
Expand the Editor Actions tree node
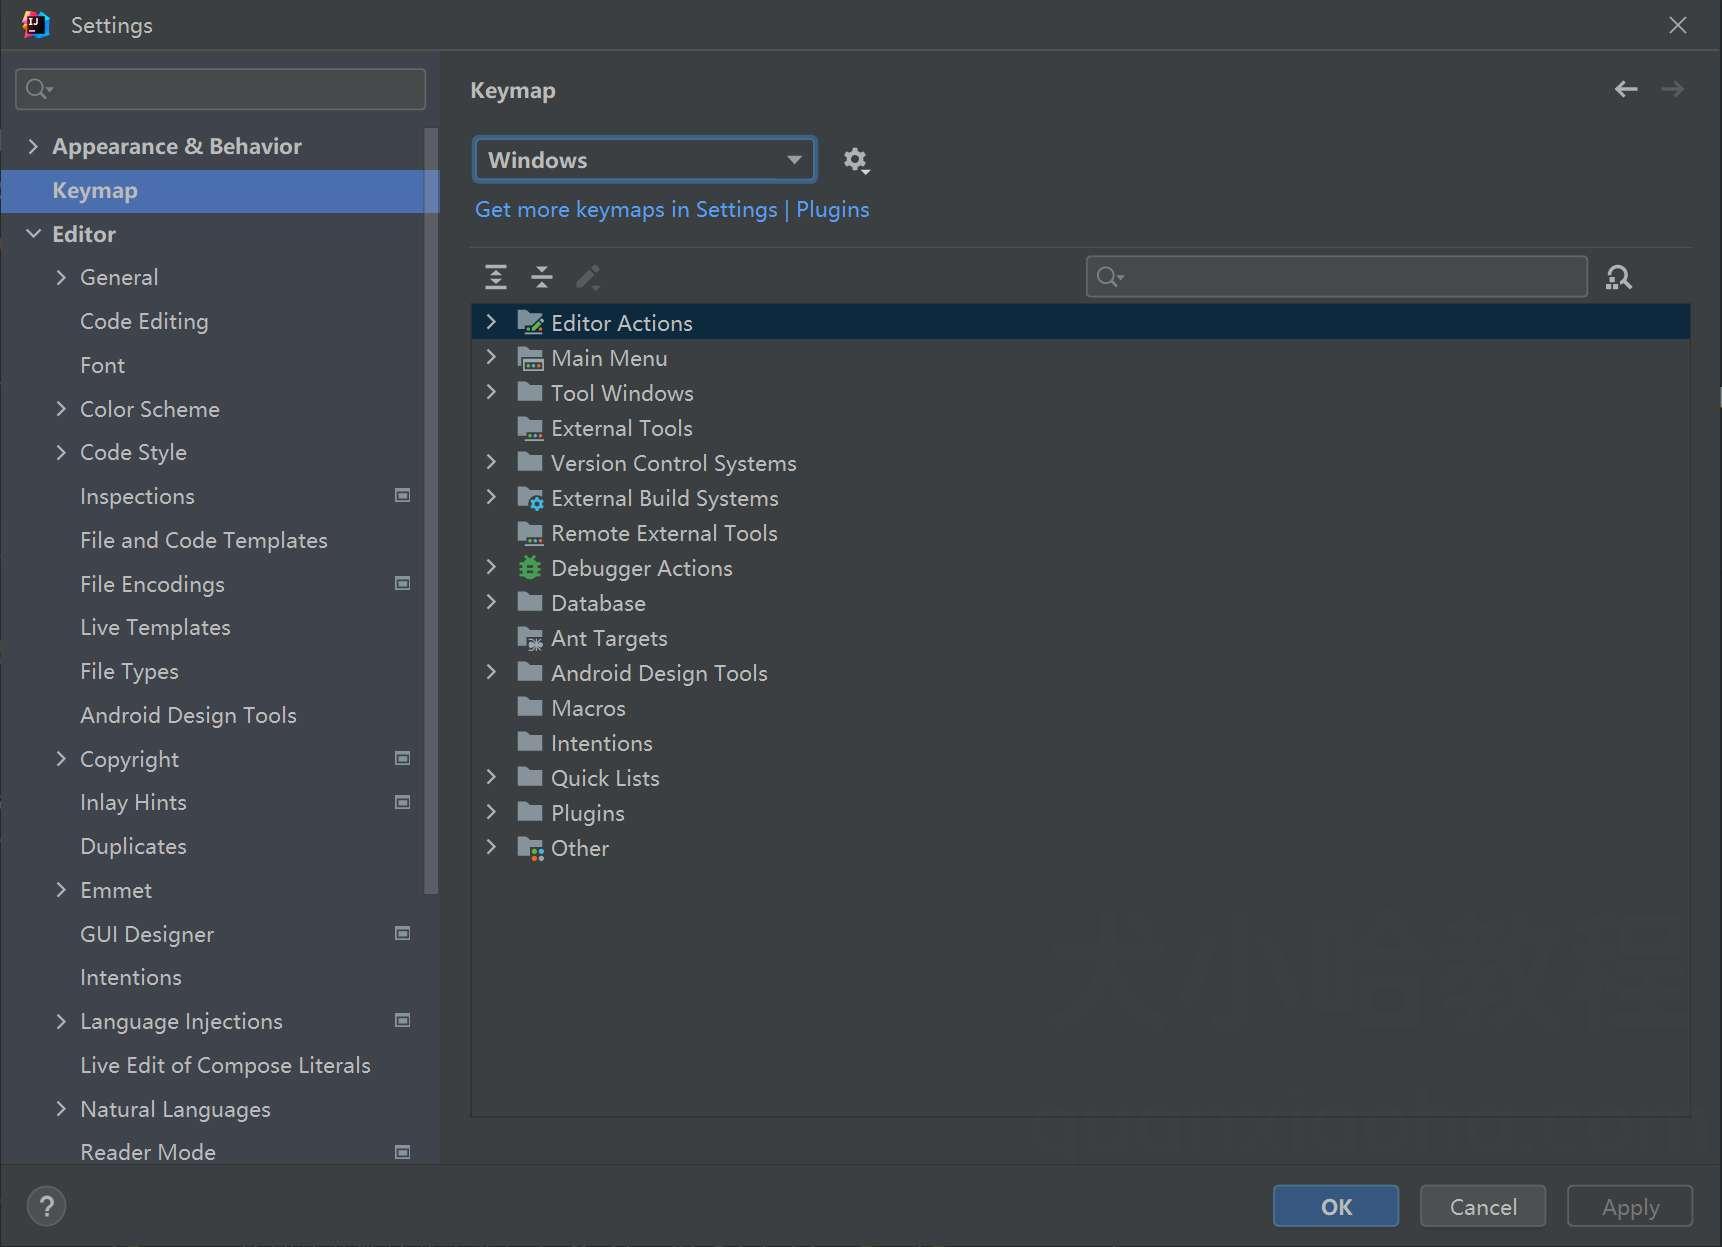click(x=491, y=322)
